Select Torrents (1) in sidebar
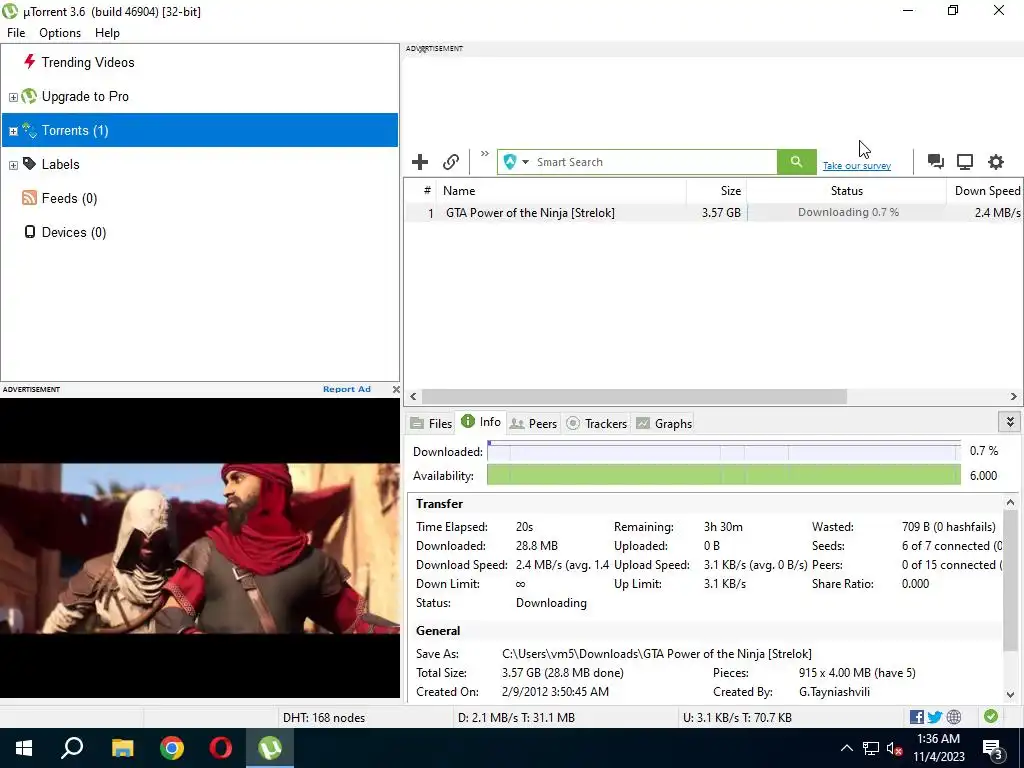1024x768 pixels. 200,130
